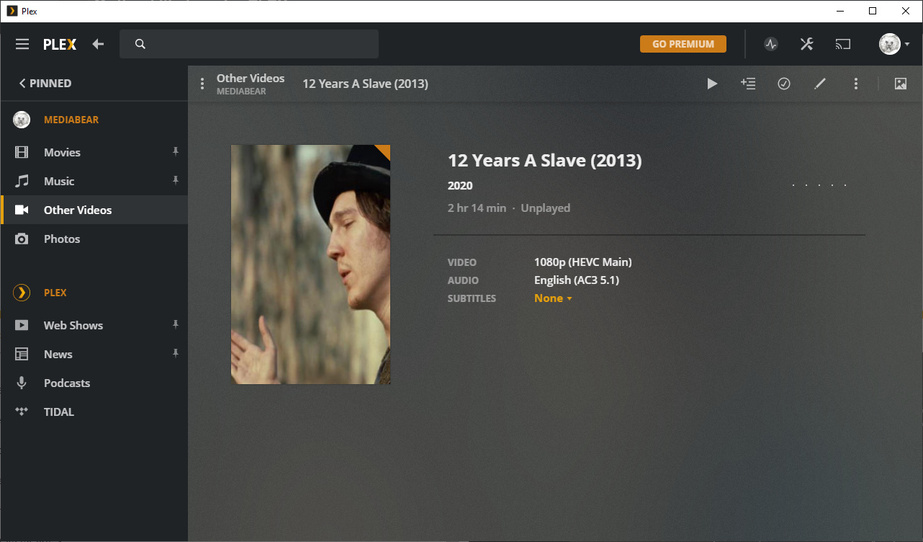The height and width of the screenshot is (542, 923).
Task: Click the cast to device icon
Action: (843, 44)
